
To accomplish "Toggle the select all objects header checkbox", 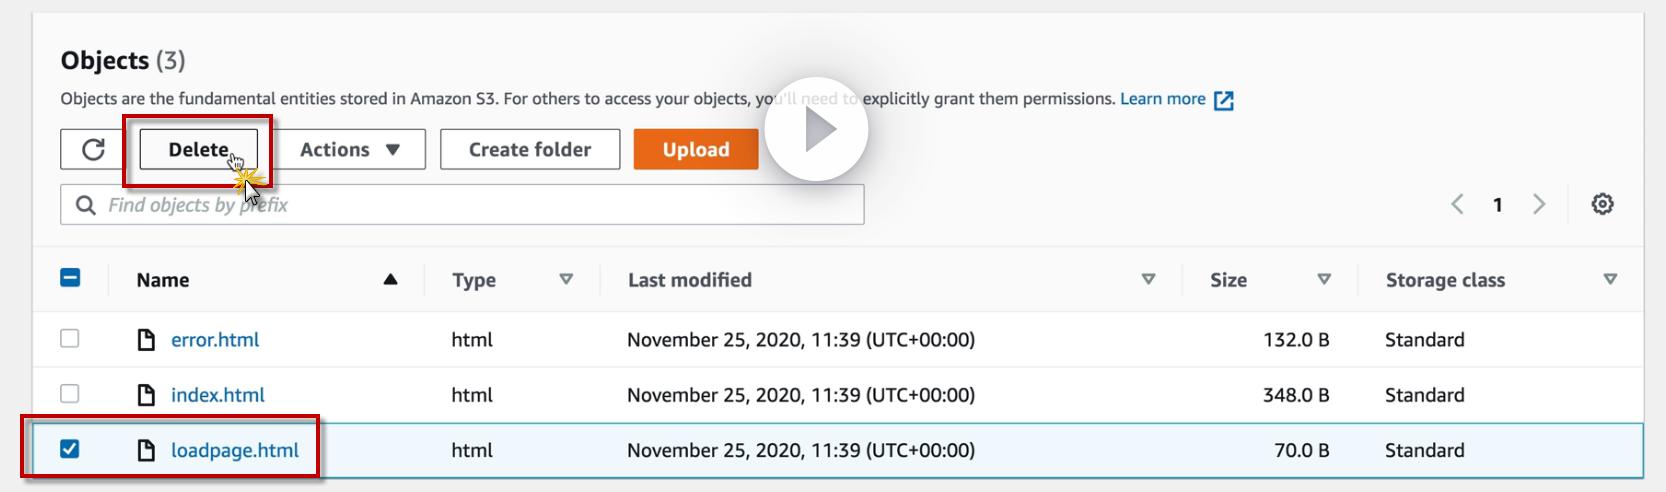I will (x=70, y=278).
